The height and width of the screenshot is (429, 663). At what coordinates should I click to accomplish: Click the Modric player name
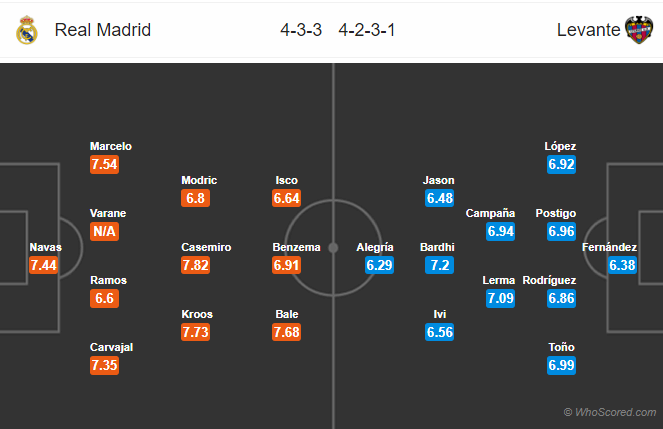tap(199, 180)
